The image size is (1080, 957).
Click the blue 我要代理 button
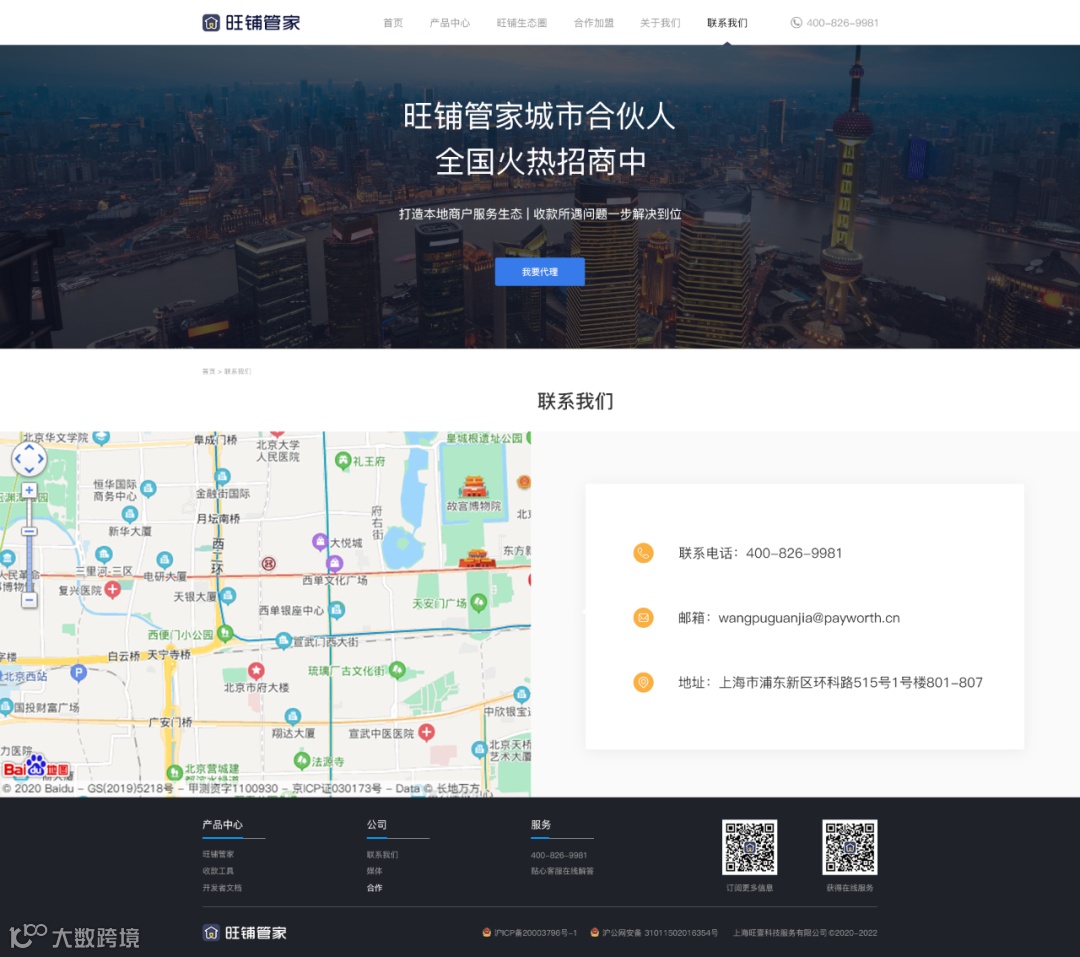point(539,271)
